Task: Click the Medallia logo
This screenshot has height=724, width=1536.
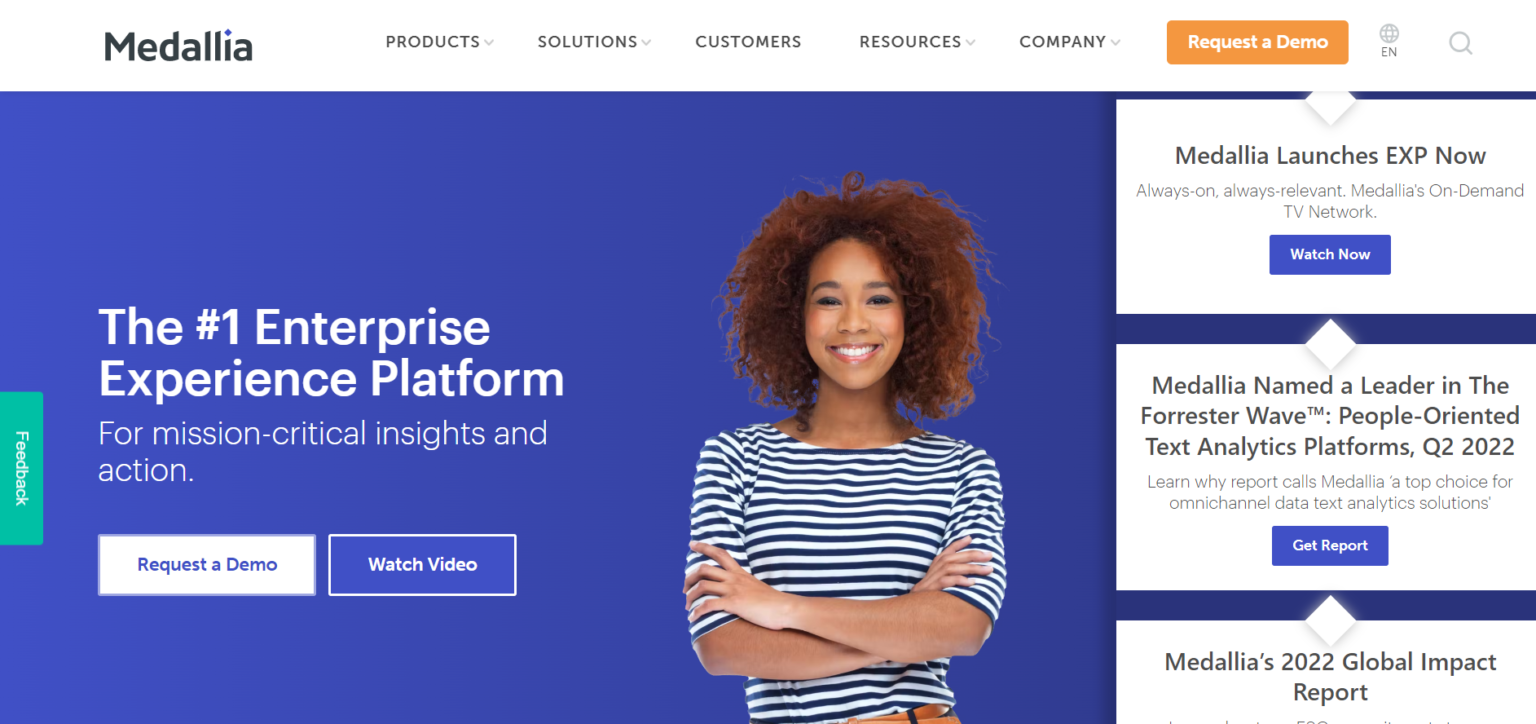Action: pos(178,45)
